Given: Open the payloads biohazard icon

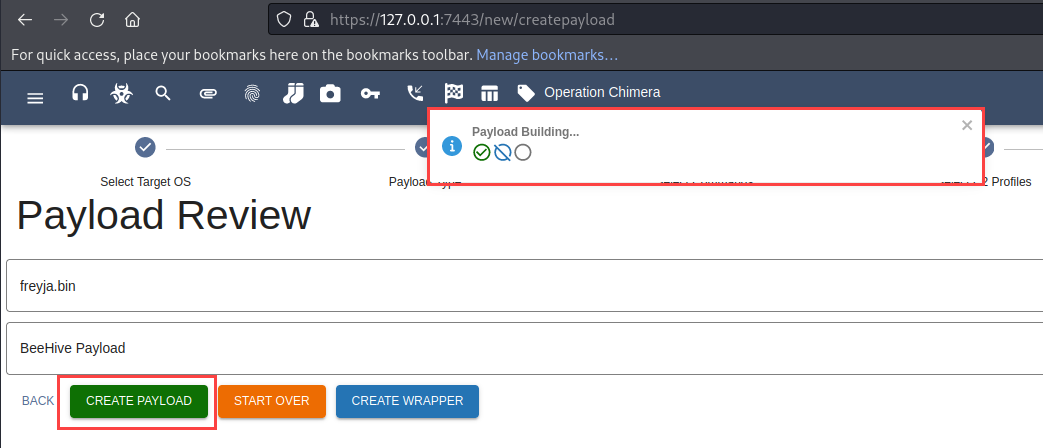Looking at the screenshot, I should pos(121,93).
